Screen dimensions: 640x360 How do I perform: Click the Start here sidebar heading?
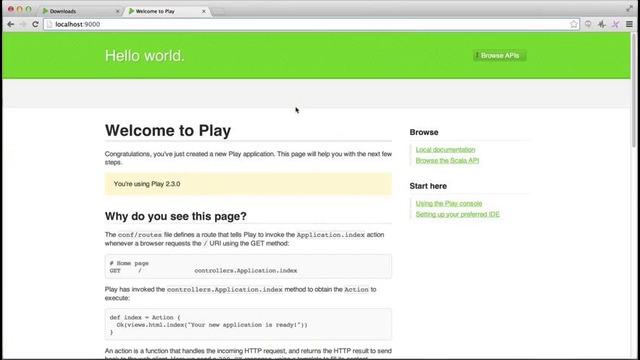428,186
